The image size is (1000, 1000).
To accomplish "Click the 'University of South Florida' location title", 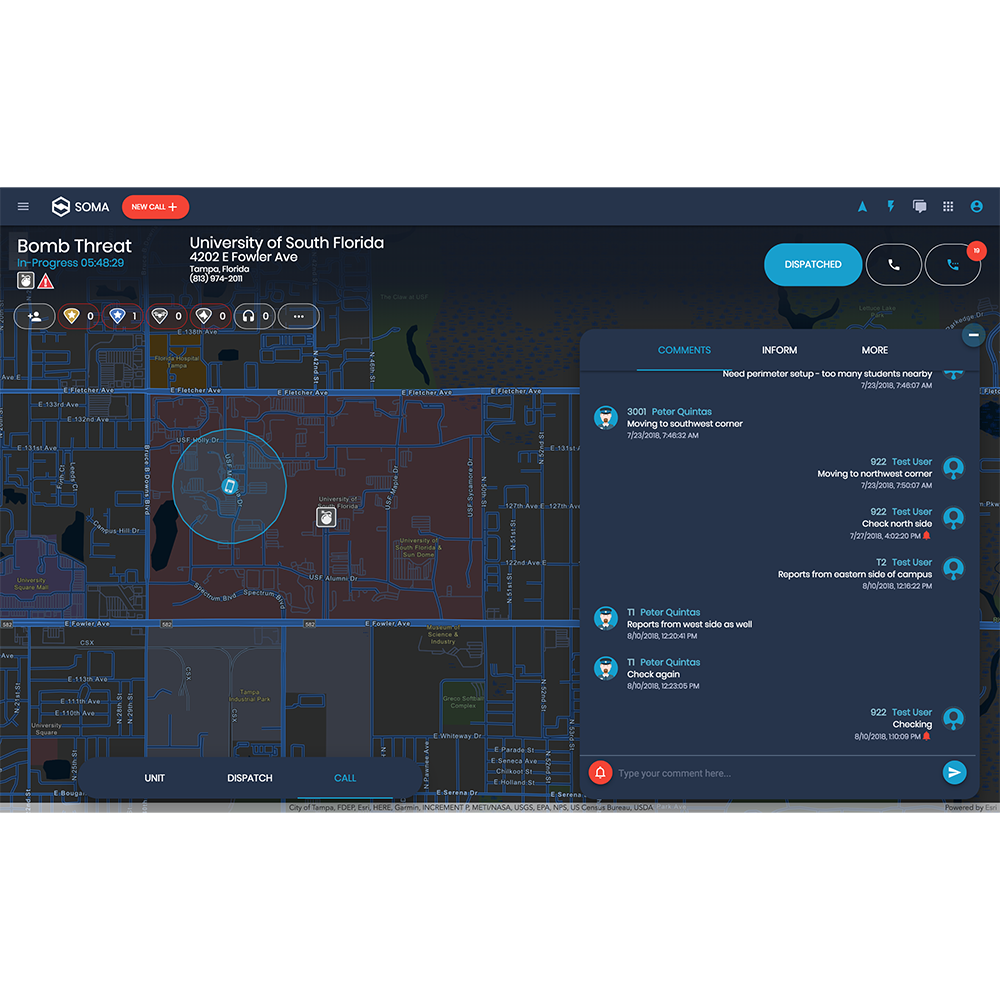I will 287,243.
